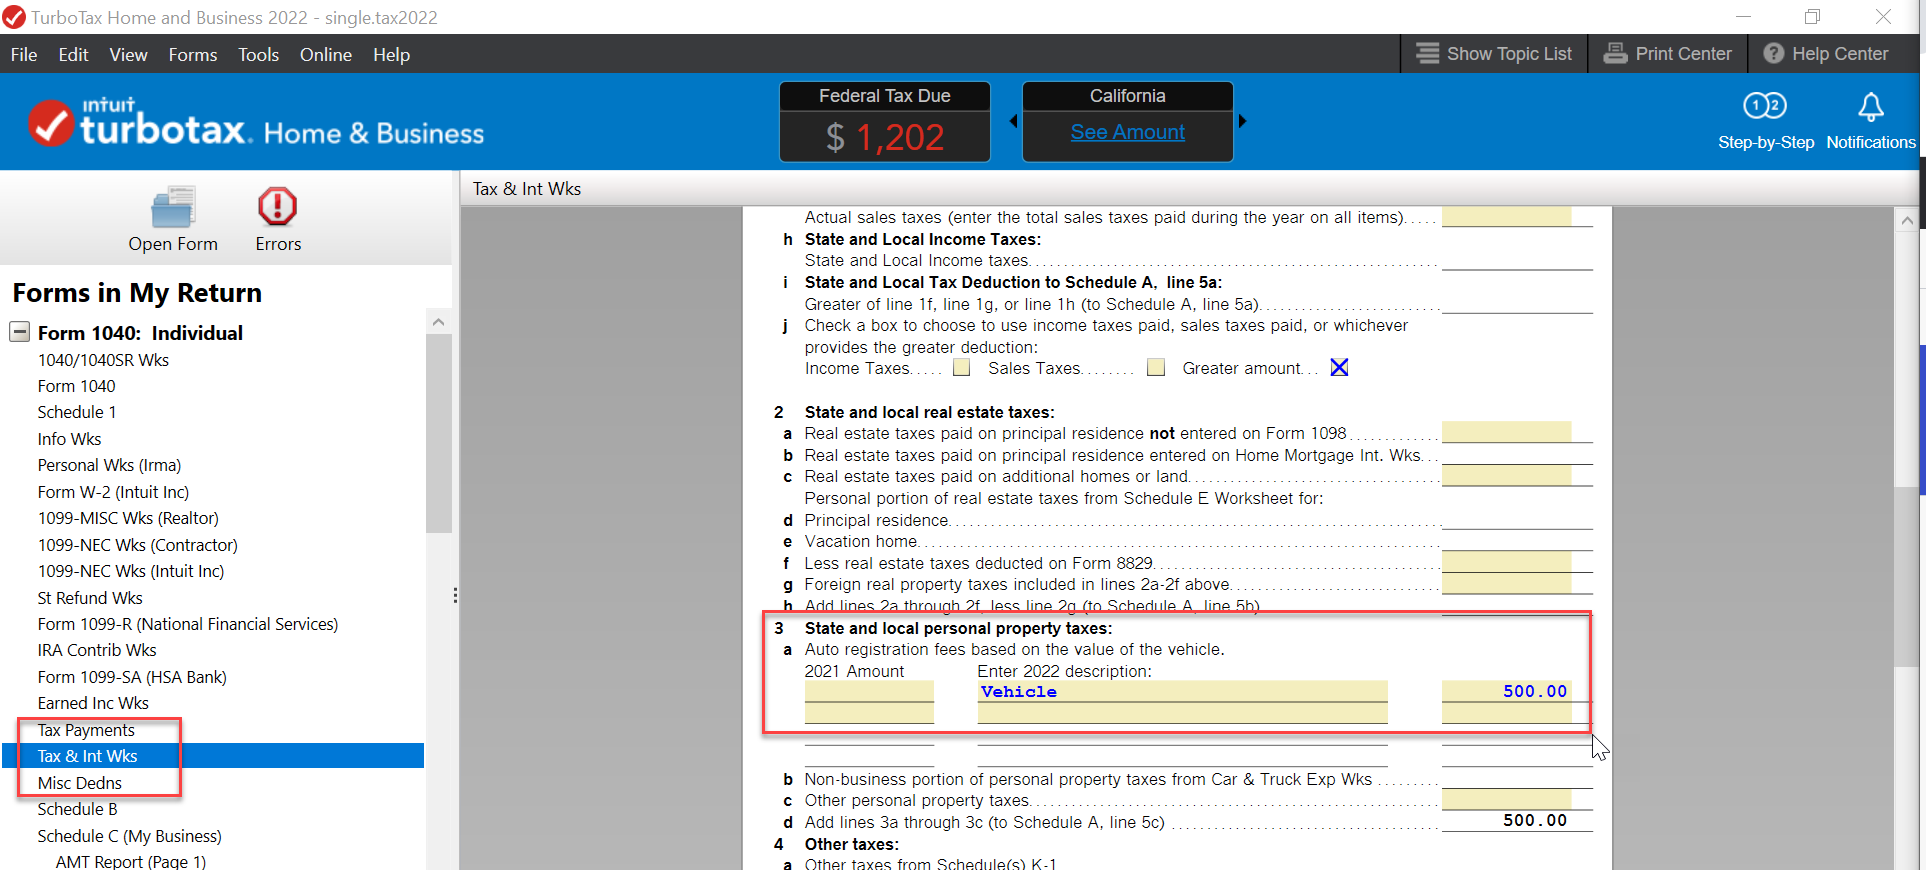
Task: Open St Refund Wks
Action: pos(90,598)
